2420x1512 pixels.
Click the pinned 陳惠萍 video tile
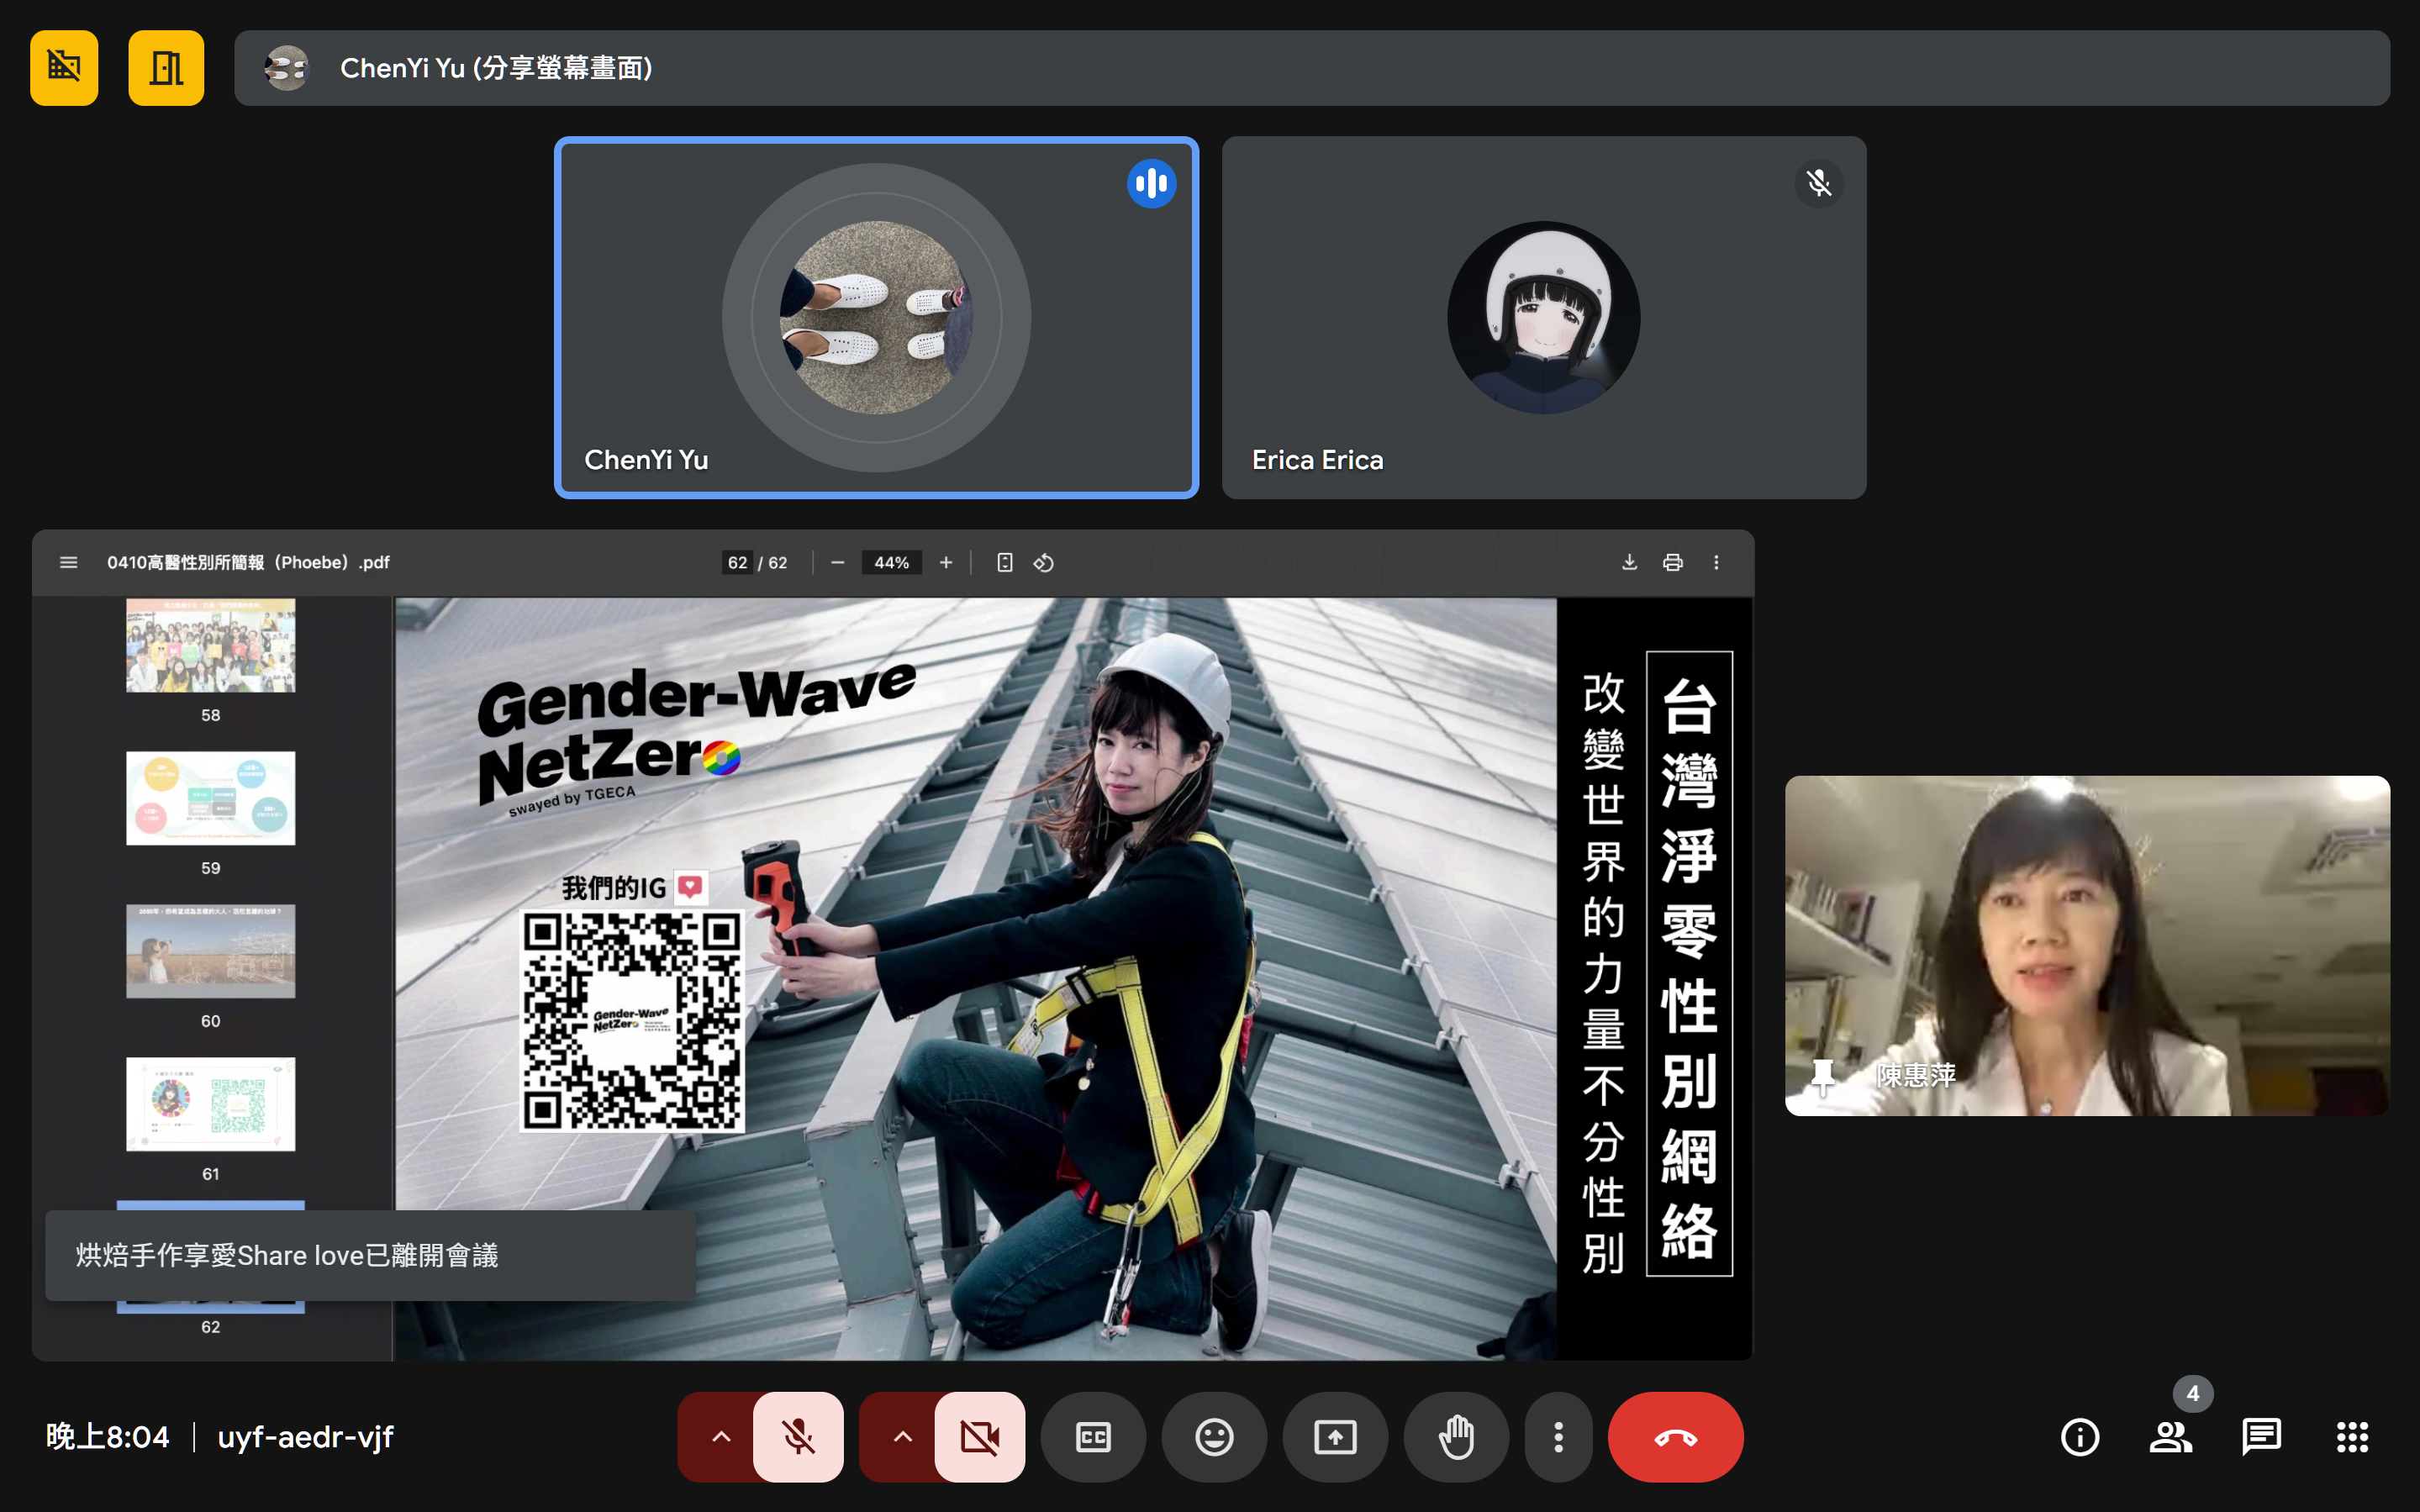(2087, 946)
